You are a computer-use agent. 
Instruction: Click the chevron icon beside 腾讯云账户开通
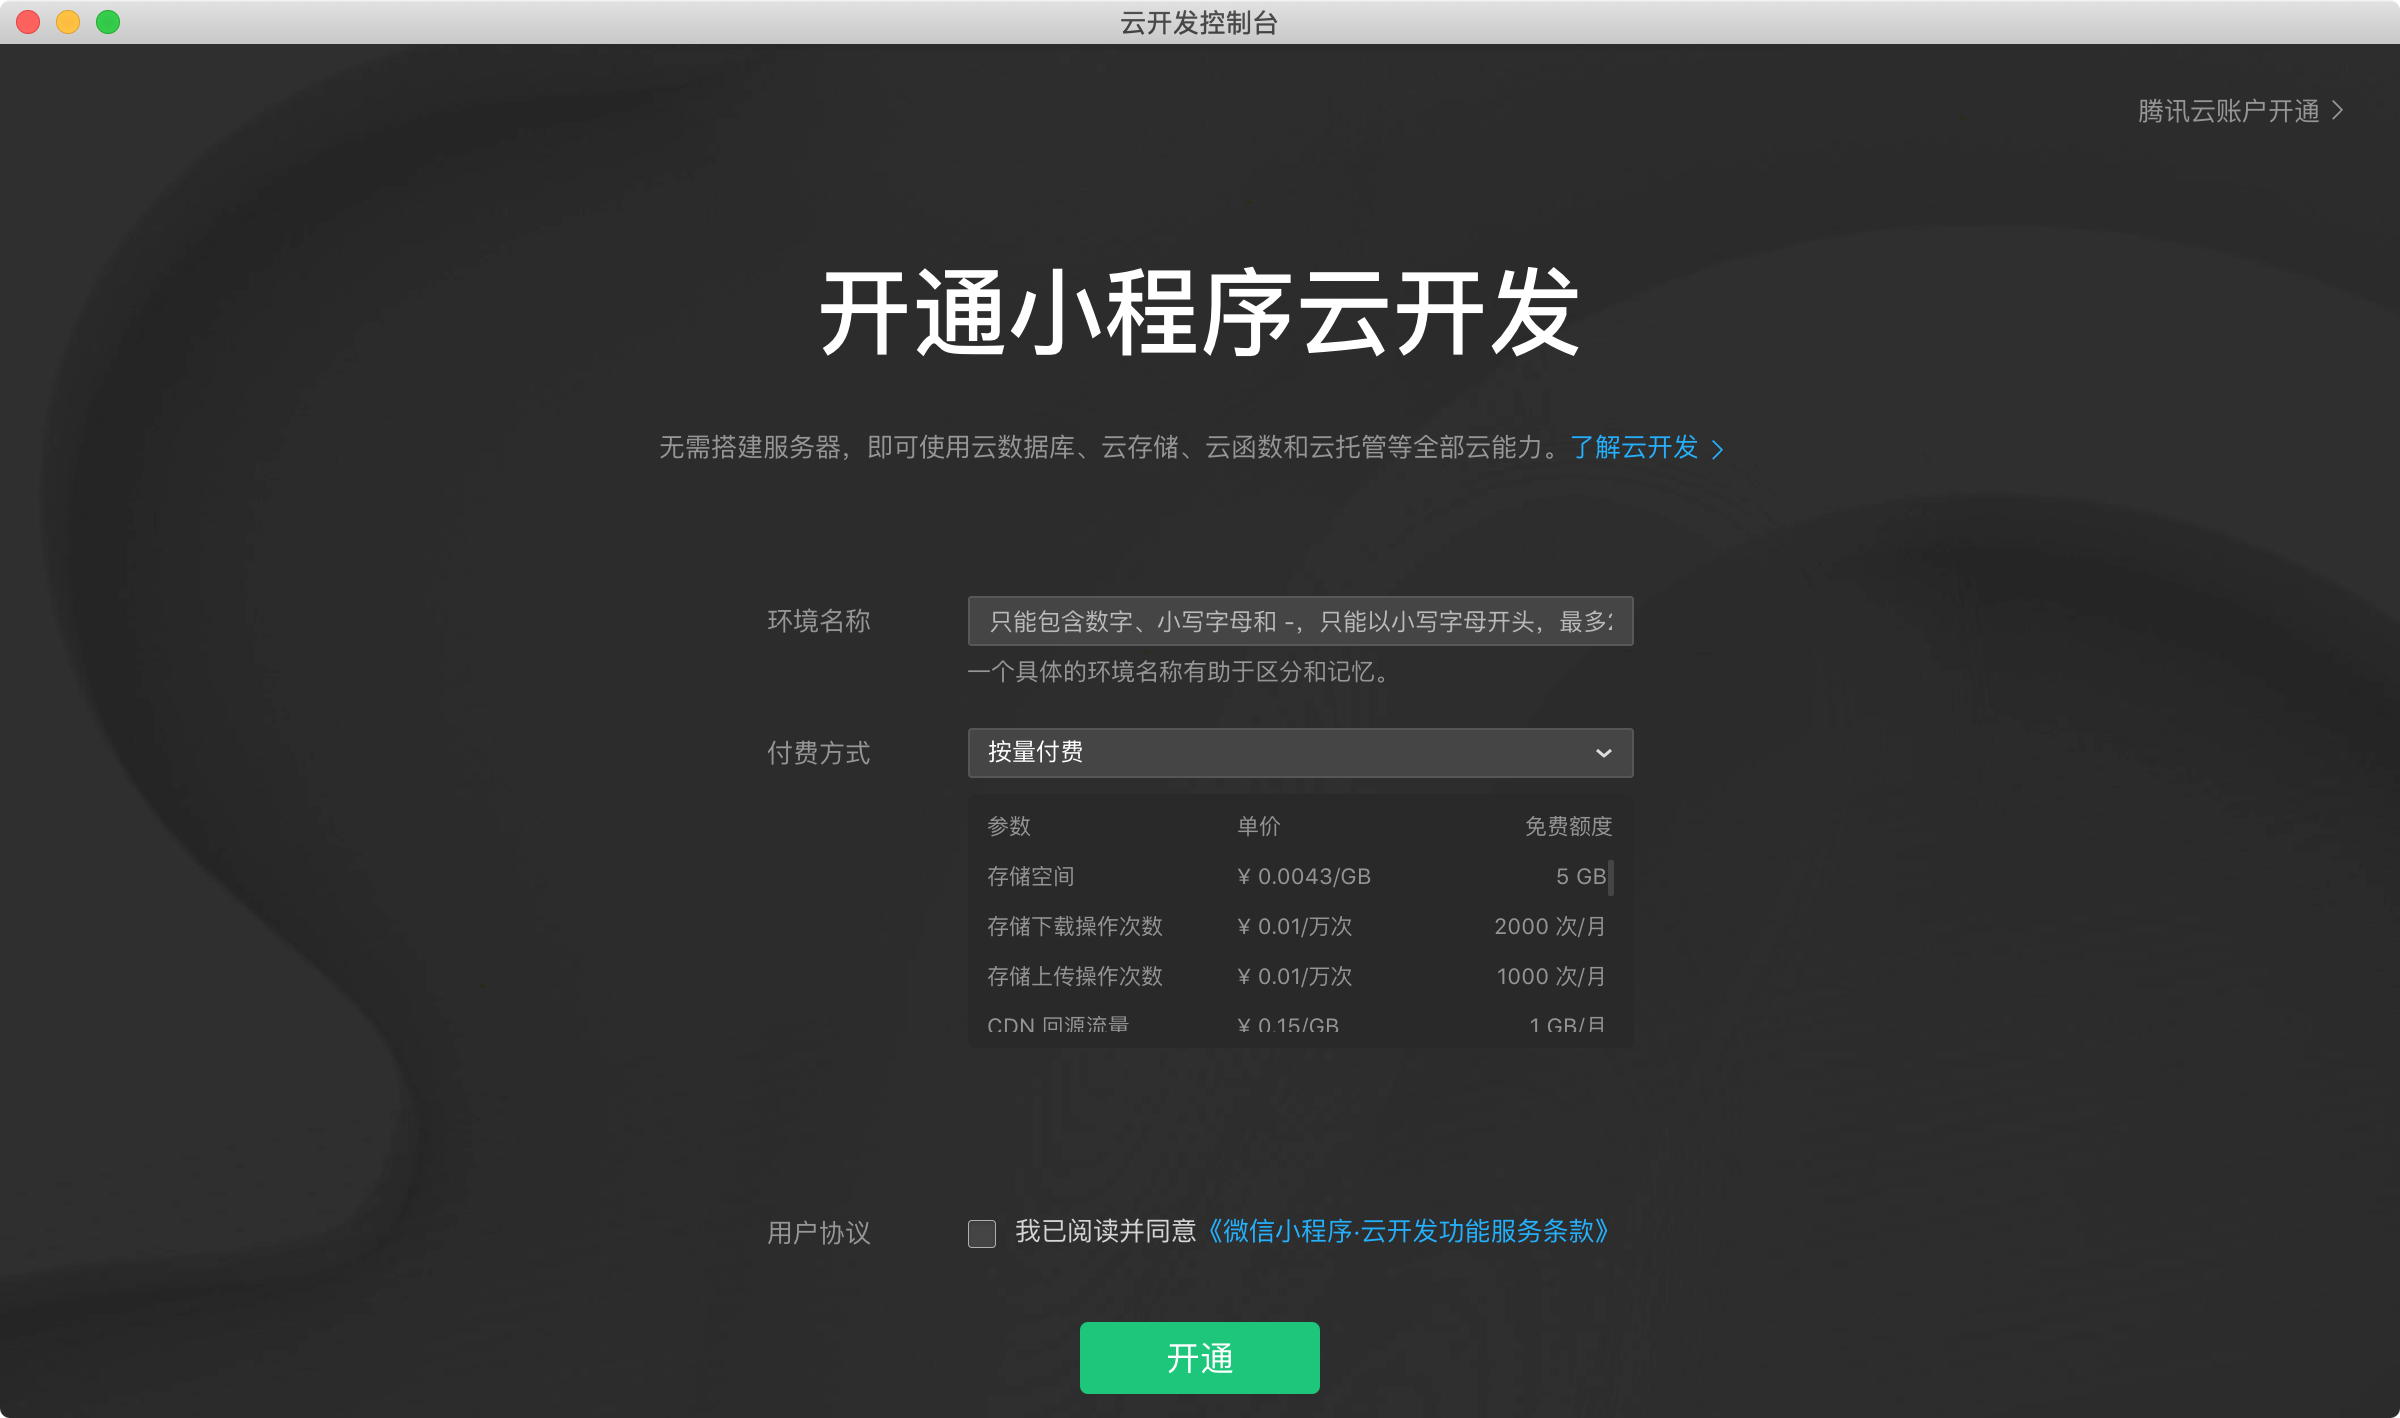2338,111
